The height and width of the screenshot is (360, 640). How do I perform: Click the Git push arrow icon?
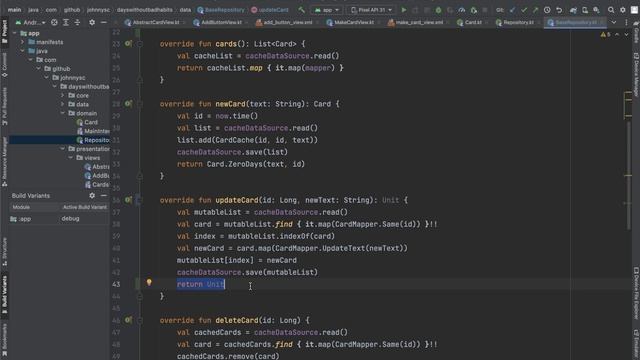(536, 10)
